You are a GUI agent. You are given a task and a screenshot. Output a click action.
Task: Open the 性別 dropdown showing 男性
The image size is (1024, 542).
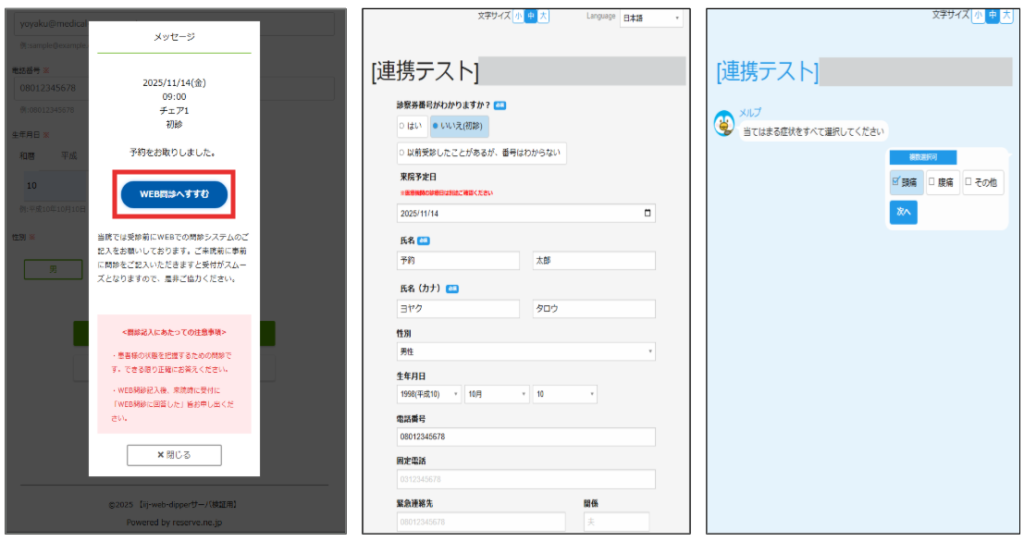pos(526,352)
